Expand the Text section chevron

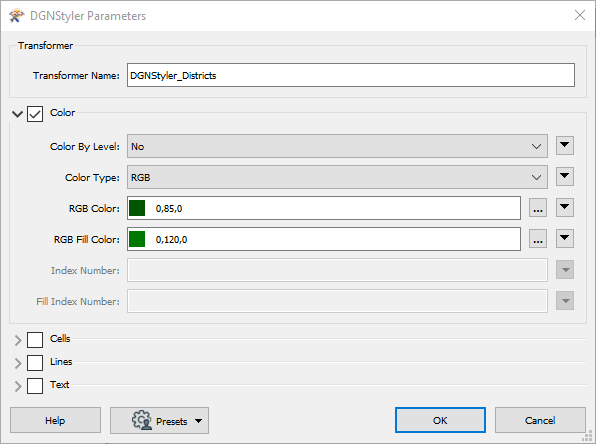point(18,386)
